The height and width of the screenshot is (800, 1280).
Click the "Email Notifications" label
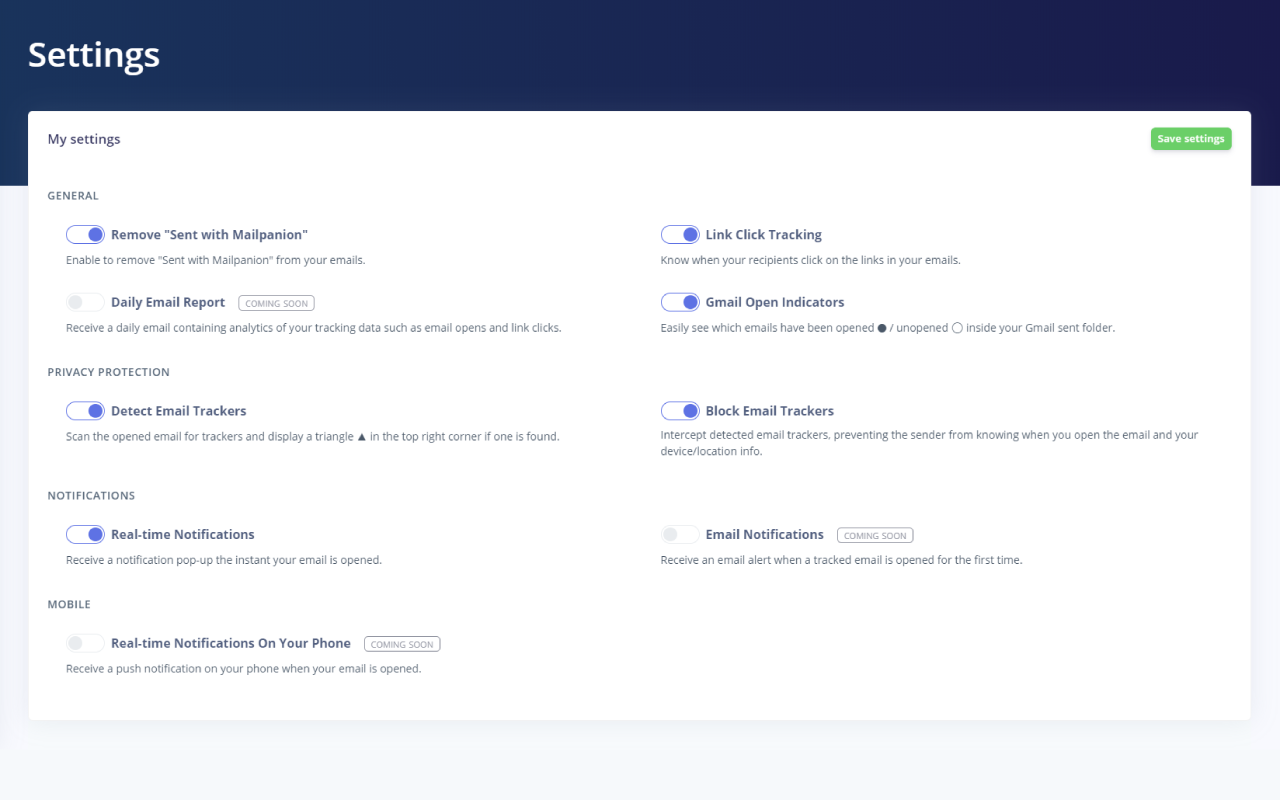click(x=765, y=535)
